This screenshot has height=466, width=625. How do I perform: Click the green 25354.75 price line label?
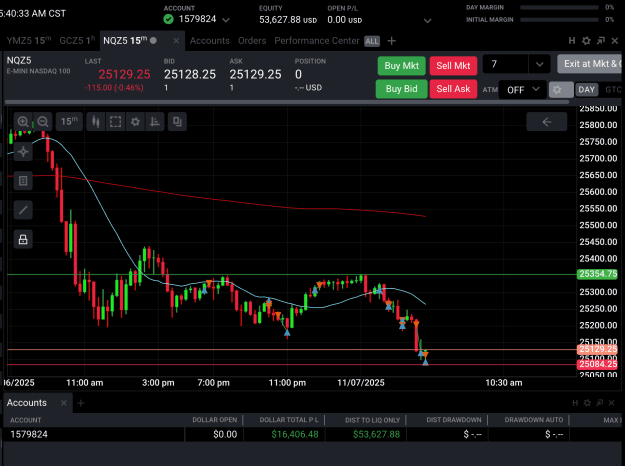[597, 274]
